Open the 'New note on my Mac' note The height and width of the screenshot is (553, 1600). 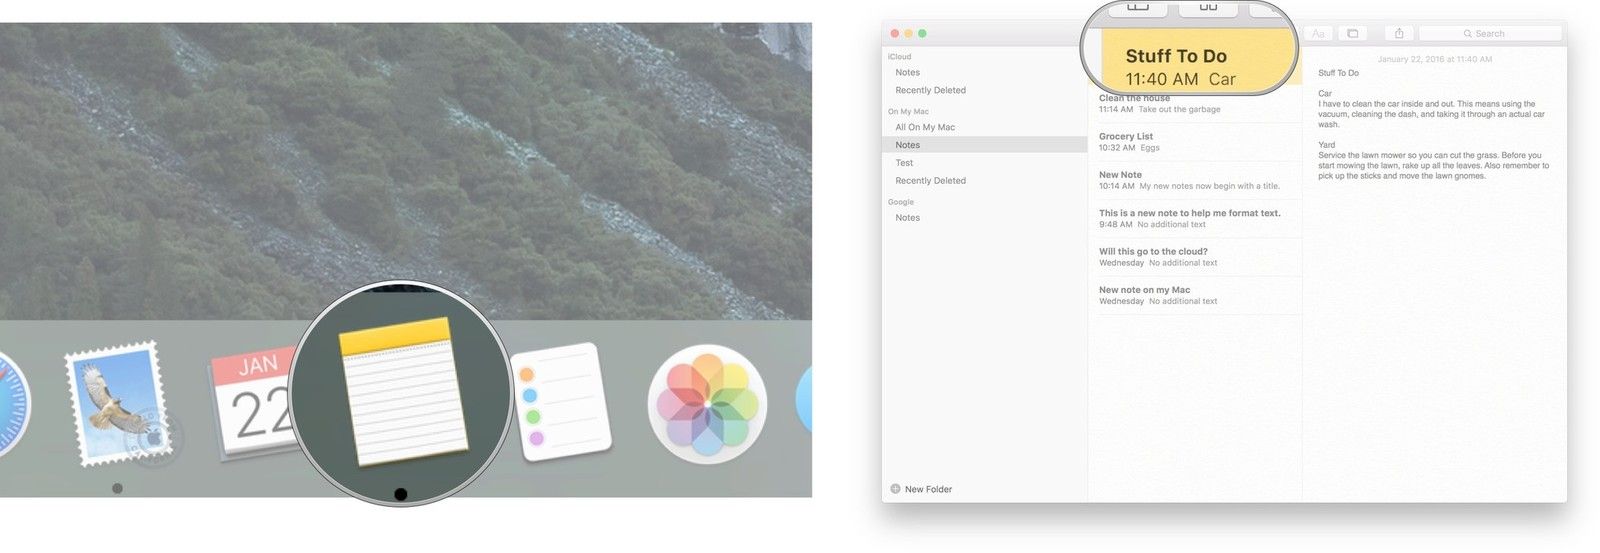[x=1195, y=295]
